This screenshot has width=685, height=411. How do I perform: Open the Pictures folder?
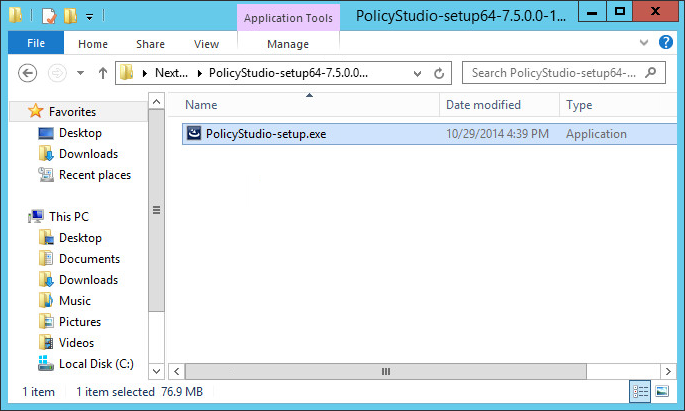point(80,321)
